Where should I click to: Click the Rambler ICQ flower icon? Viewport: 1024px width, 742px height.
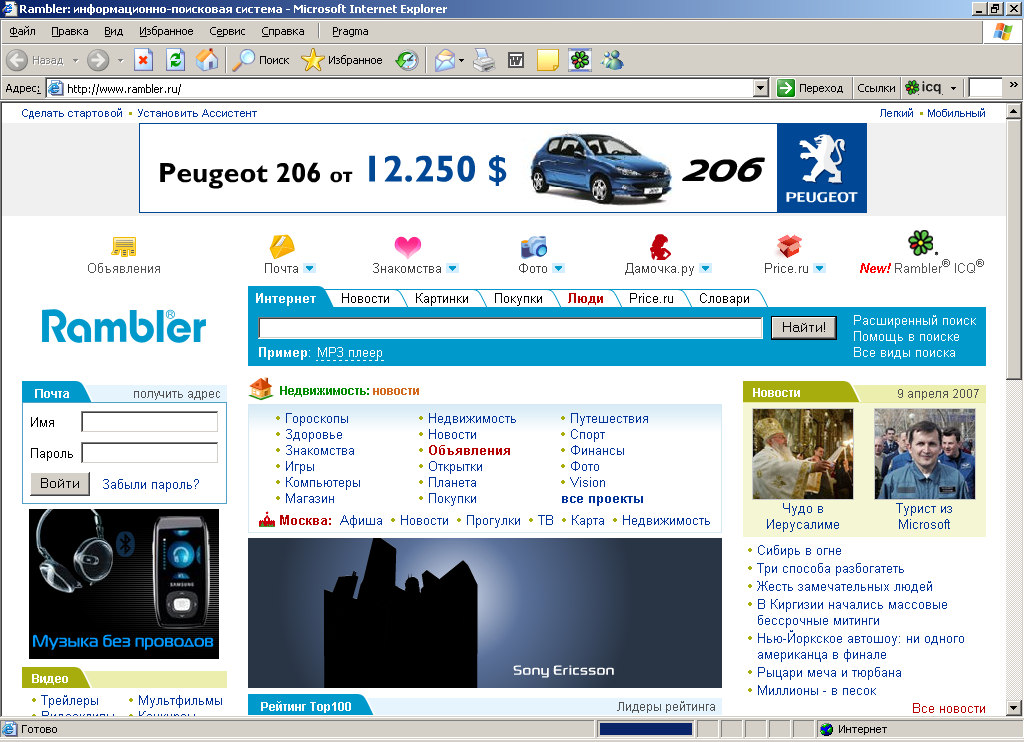[921, 243]
